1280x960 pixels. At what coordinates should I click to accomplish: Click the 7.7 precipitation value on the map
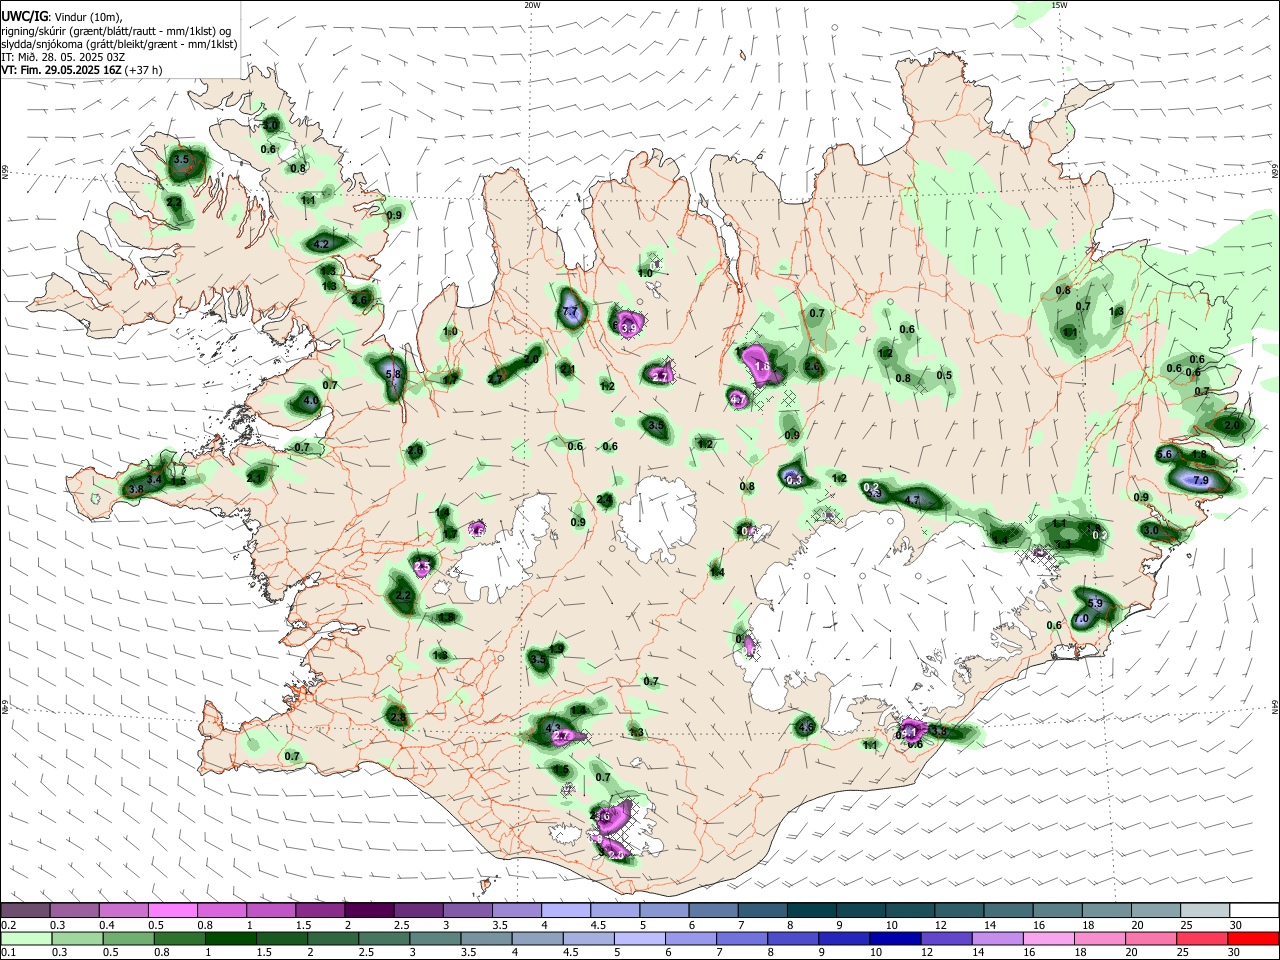click(571, 313)
